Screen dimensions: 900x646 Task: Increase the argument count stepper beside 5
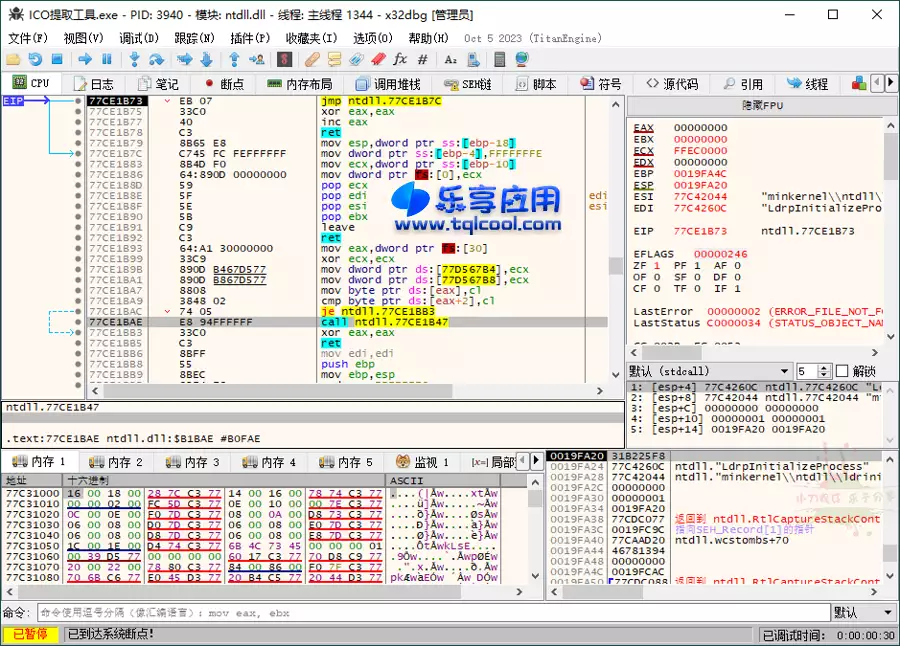[824, 366]
